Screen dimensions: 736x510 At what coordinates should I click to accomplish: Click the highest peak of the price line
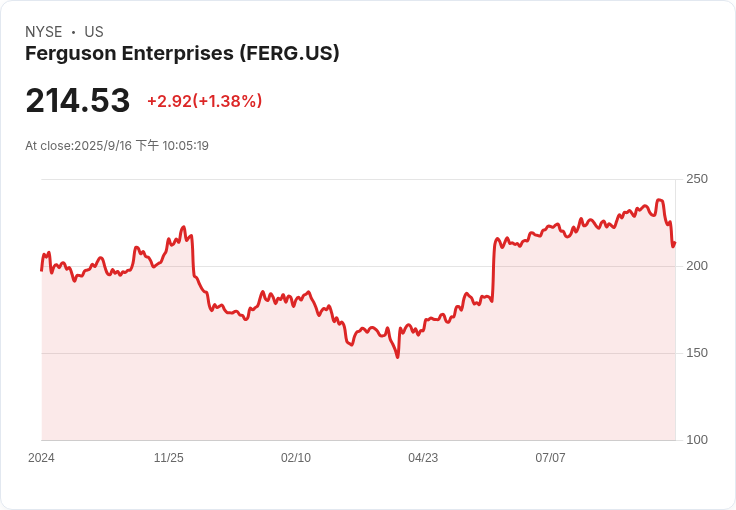659,200
